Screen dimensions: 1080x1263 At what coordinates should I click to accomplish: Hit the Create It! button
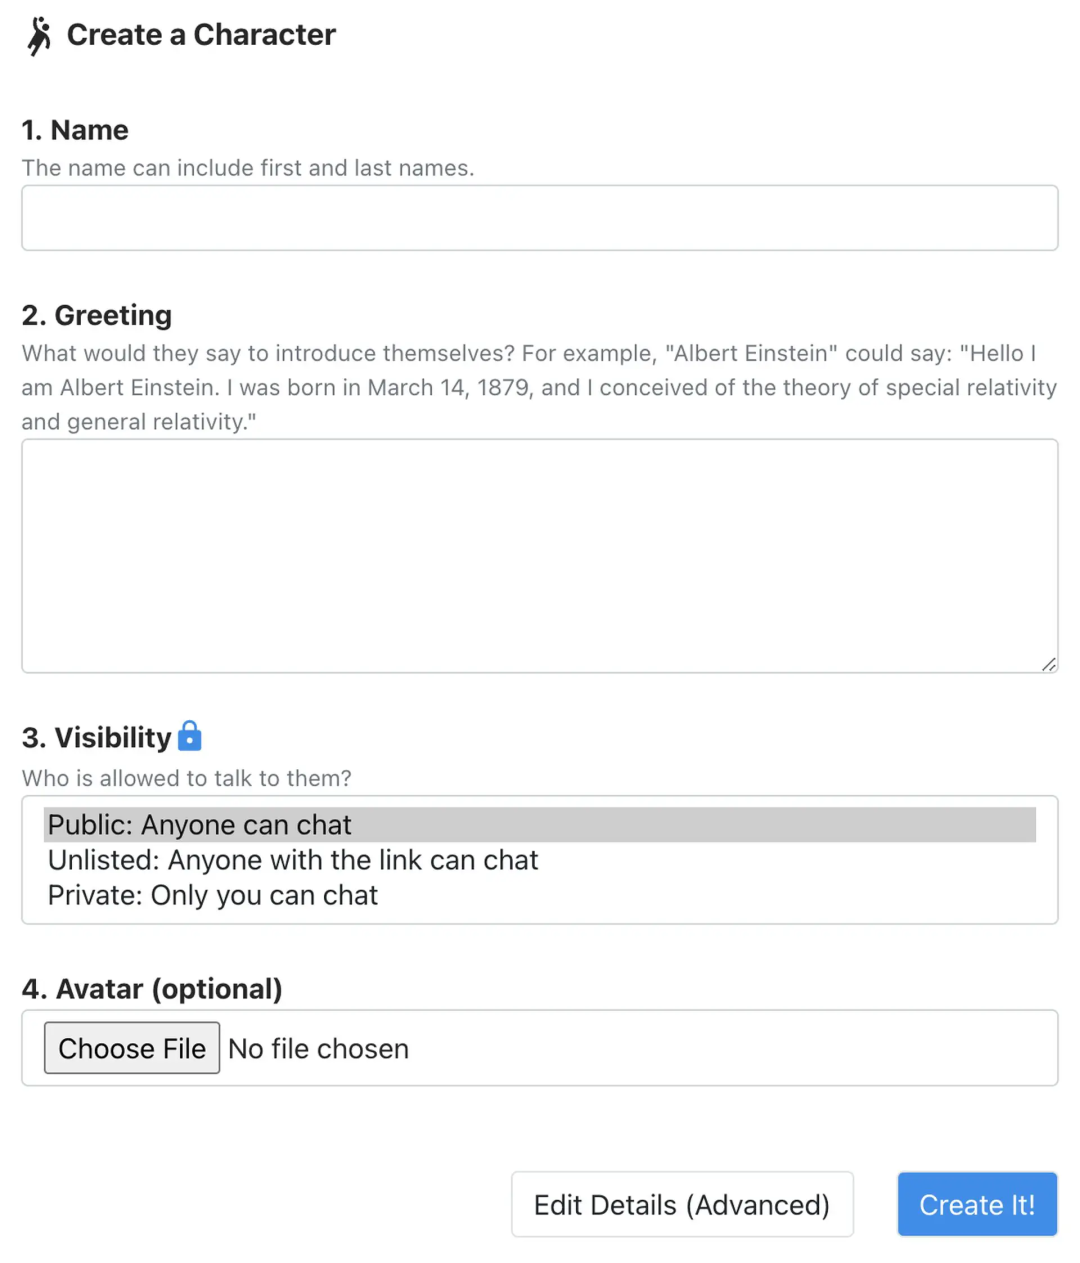977,1205
